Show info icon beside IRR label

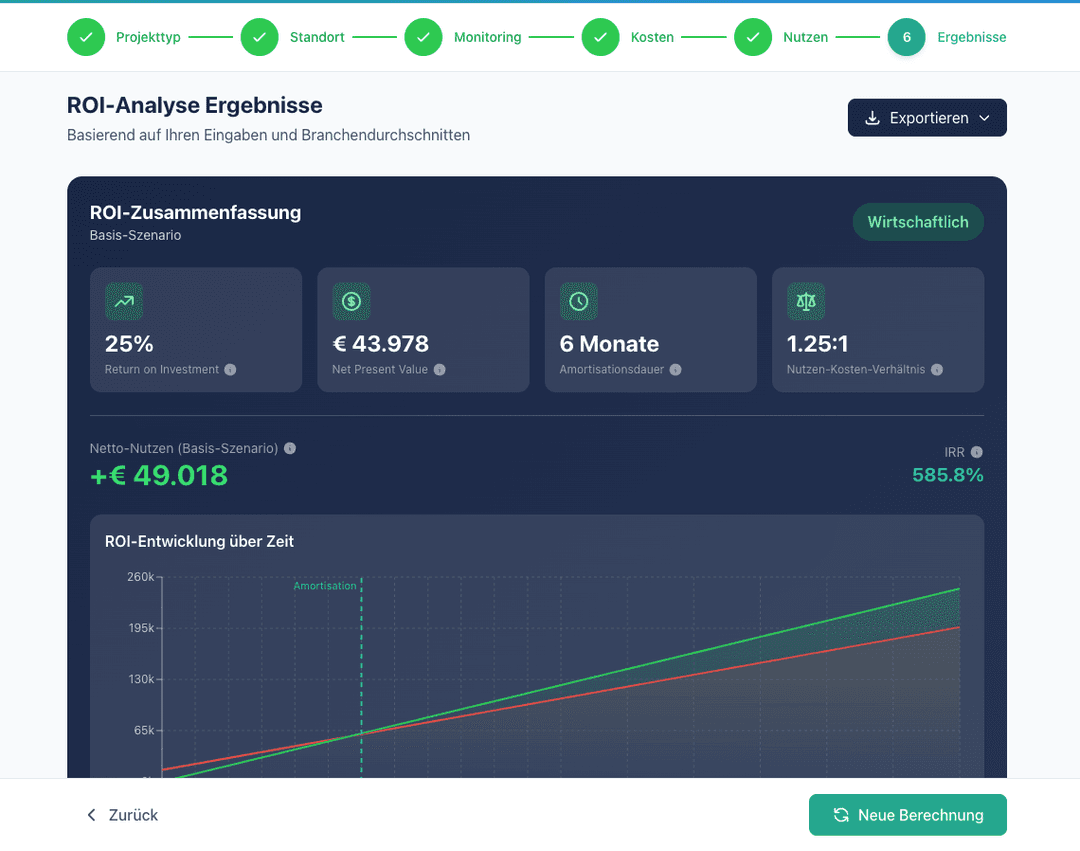[976, 452]
